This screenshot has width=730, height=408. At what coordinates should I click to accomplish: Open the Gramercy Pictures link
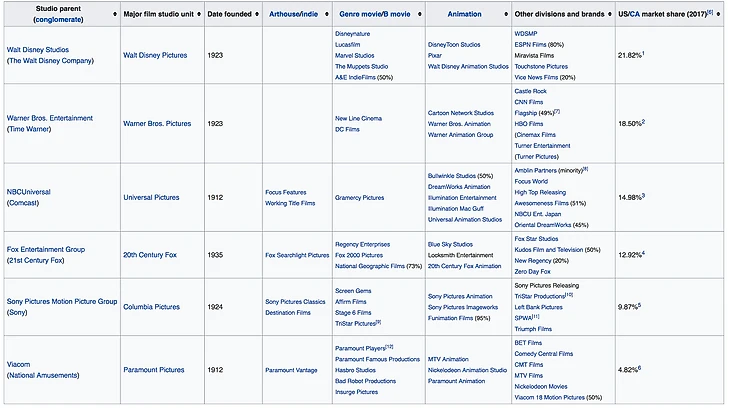click(359, 198)
